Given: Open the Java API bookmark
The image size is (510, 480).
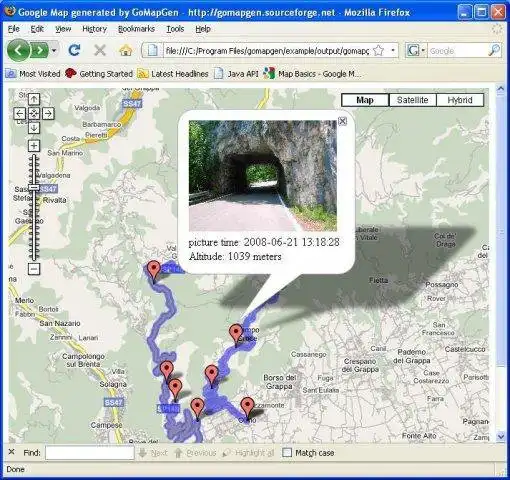Looking at the screenshot, I should pos(236,74).
